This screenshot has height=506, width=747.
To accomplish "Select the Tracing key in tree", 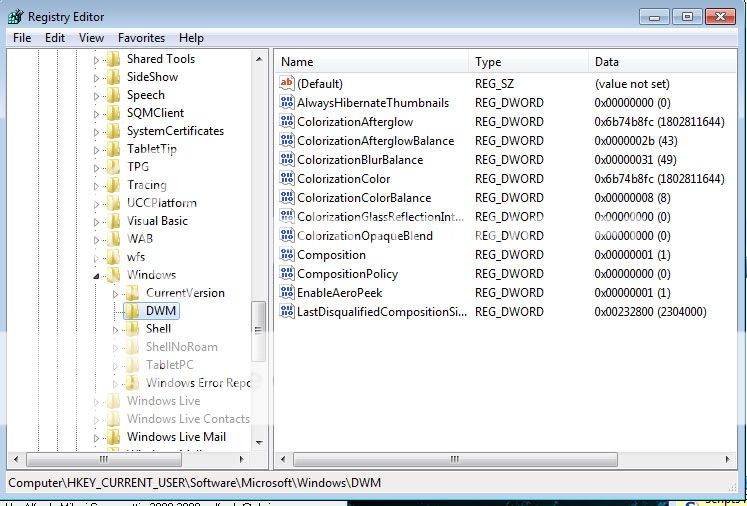I will (147, 185).
